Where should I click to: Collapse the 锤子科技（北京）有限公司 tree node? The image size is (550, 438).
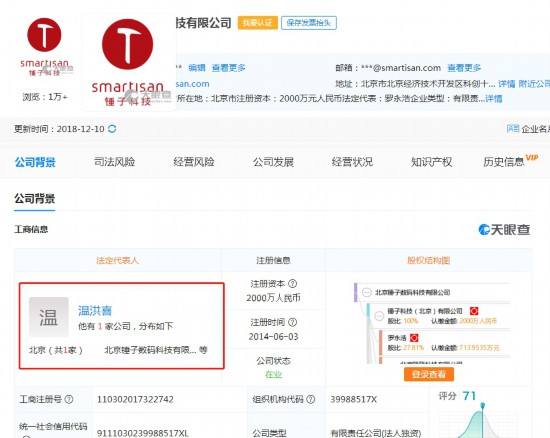coord(379,316)
